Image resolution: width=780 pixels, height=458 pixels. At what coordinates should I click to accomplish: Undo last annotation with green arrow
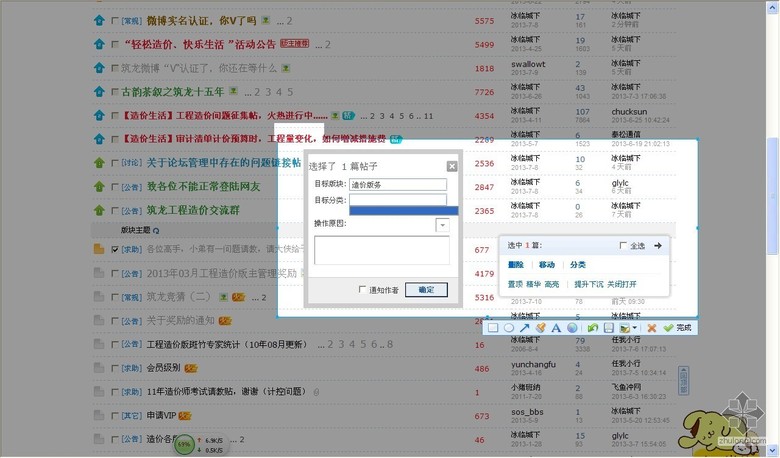592,327
